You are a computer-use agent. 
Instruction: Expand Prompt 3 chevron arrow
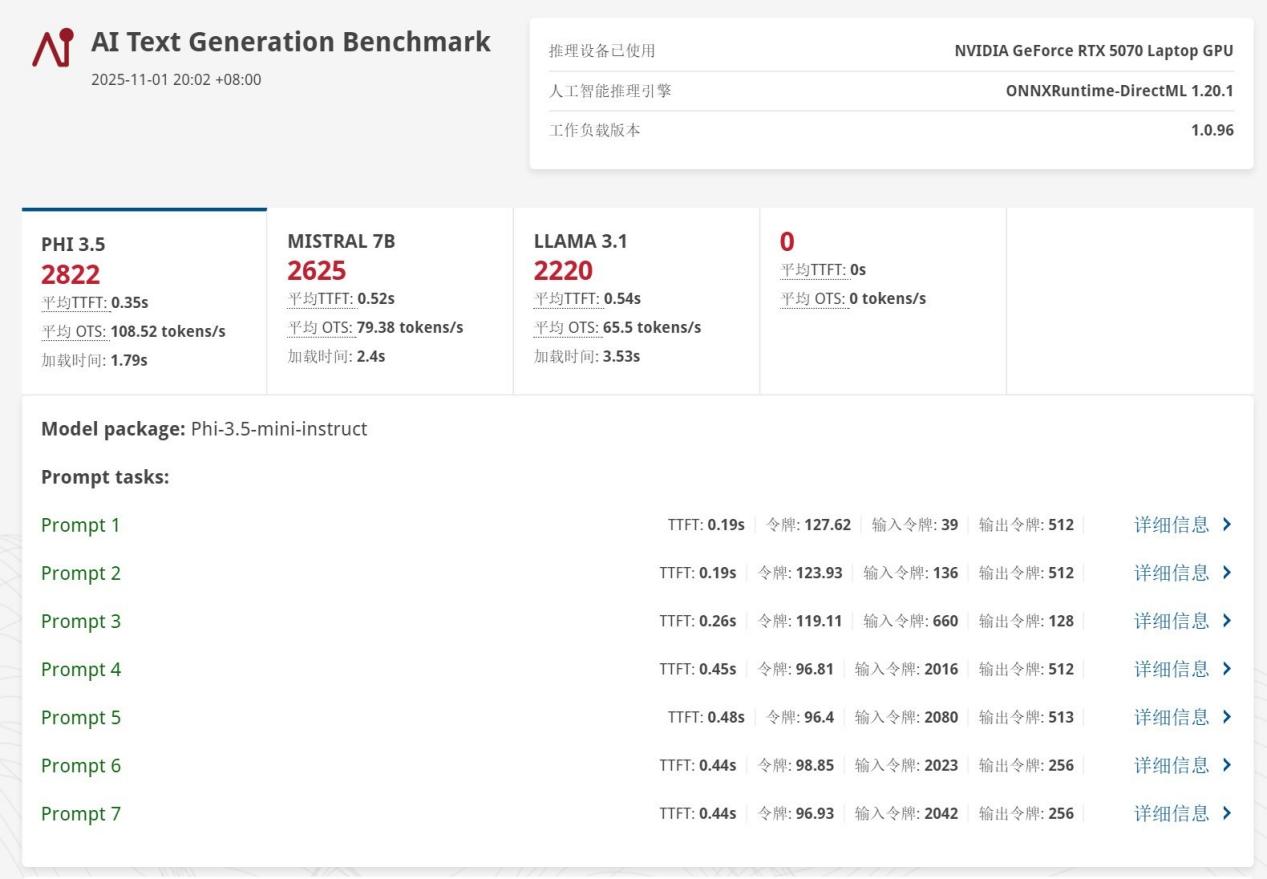1227,621
